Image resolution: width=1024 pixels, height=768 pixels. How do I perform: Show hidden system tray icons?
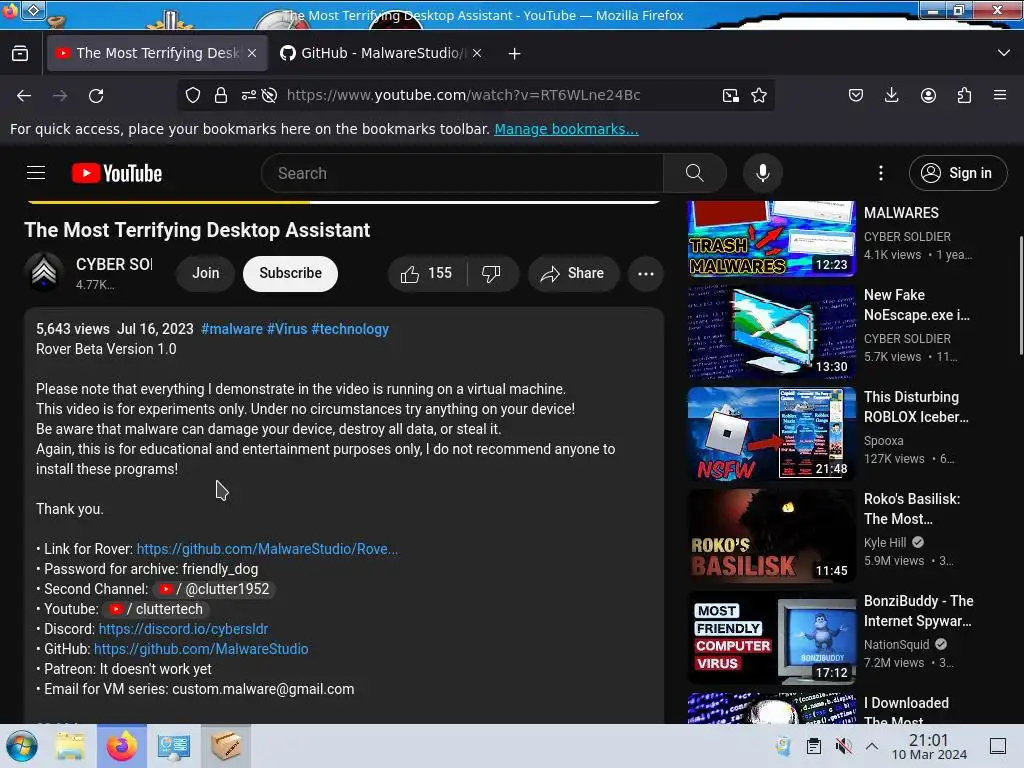872,746
